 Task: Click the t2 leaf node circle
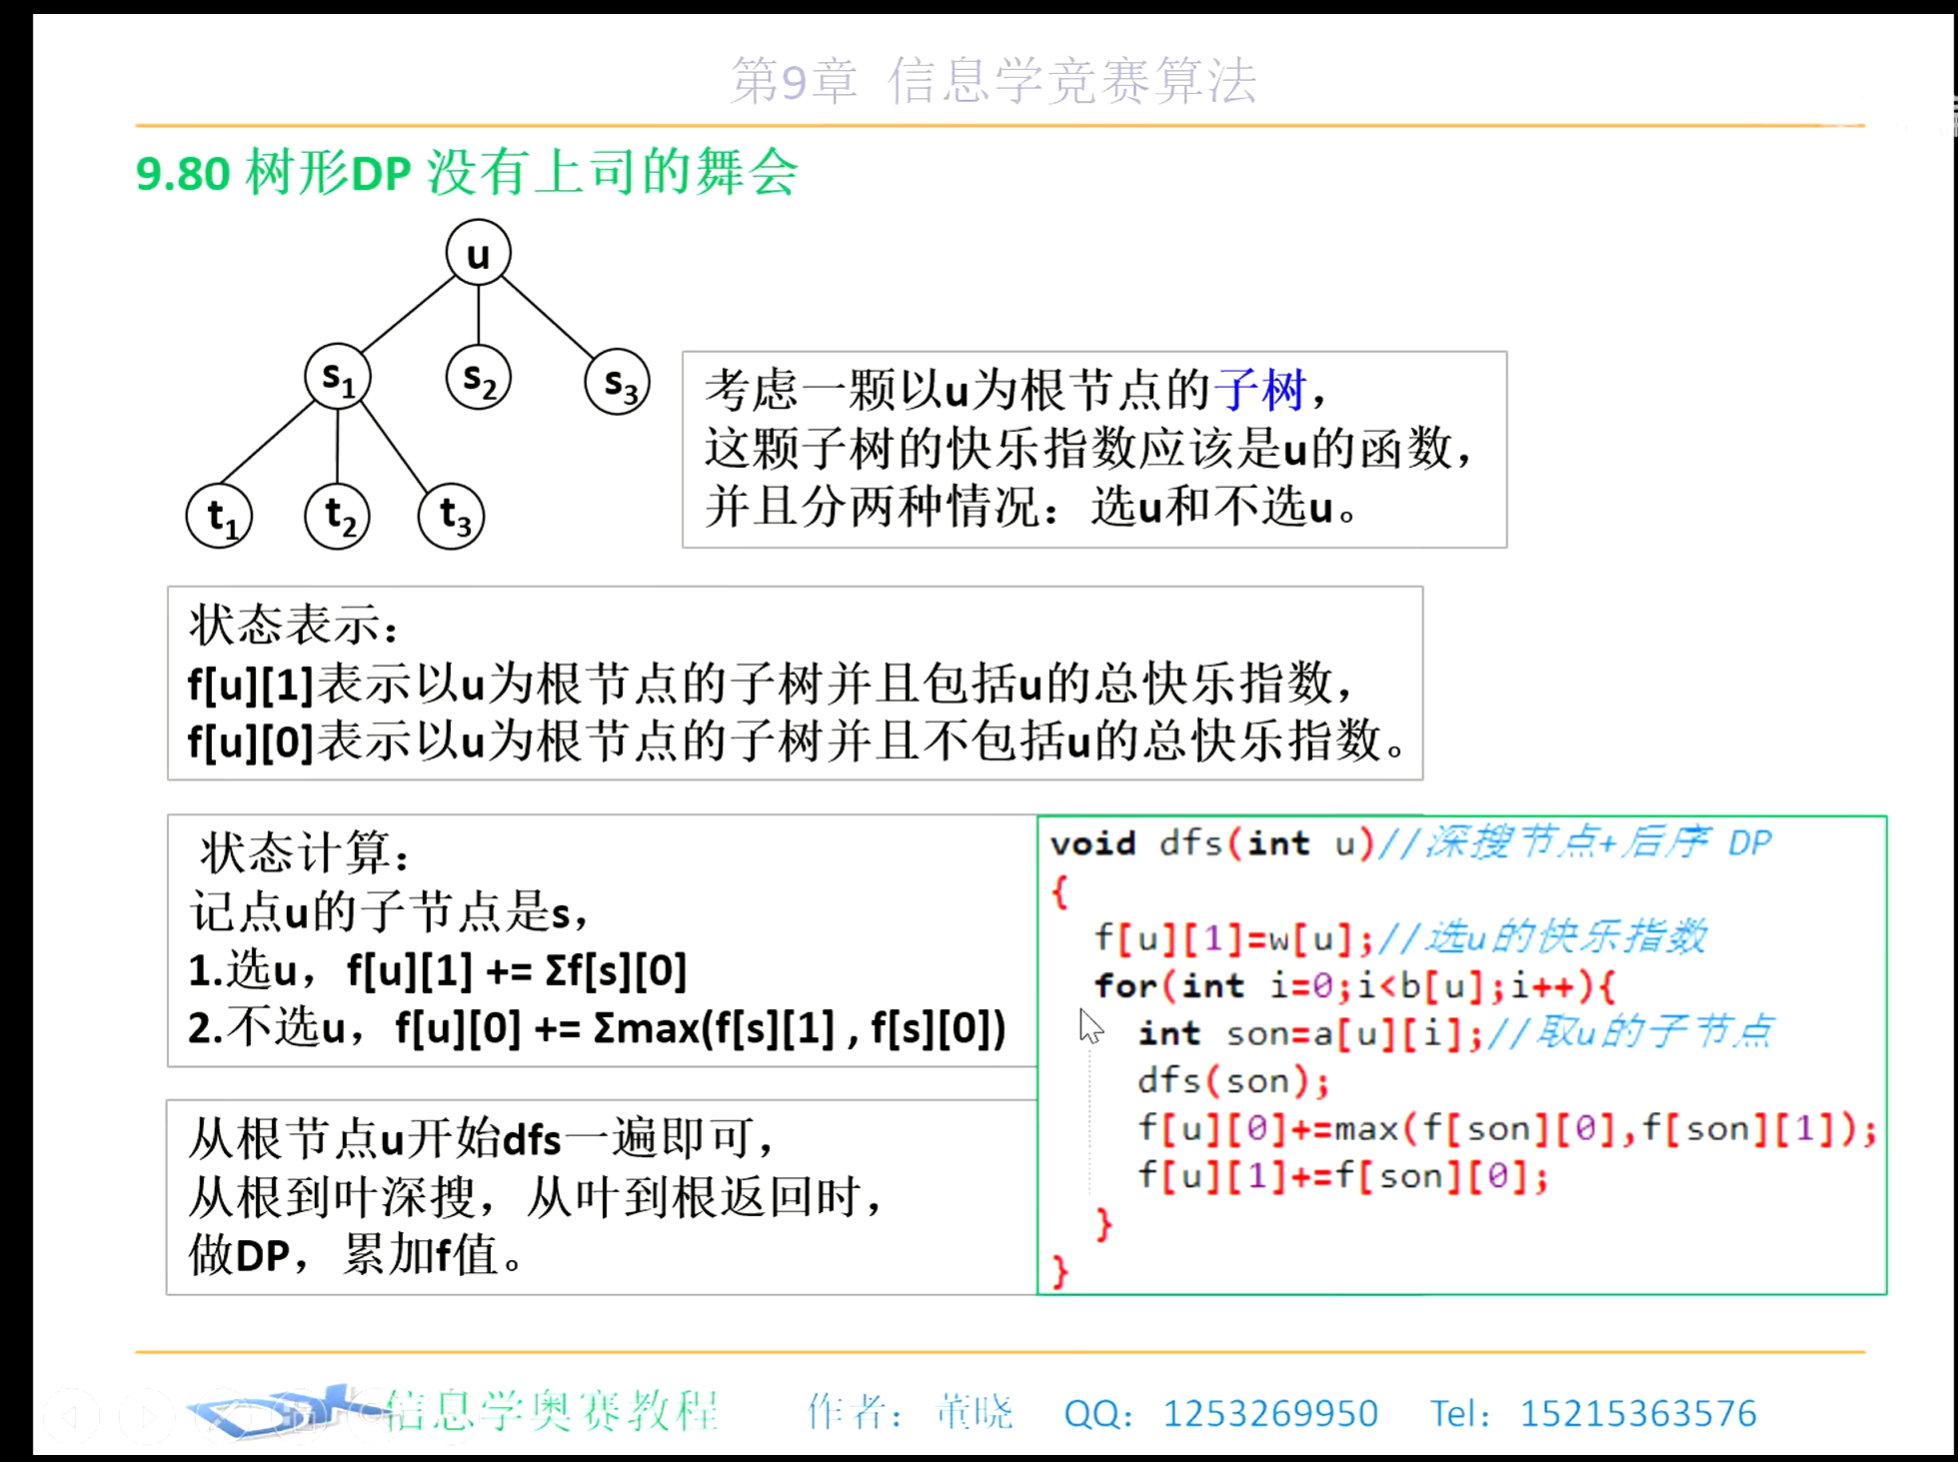click(x=337, y=517)
